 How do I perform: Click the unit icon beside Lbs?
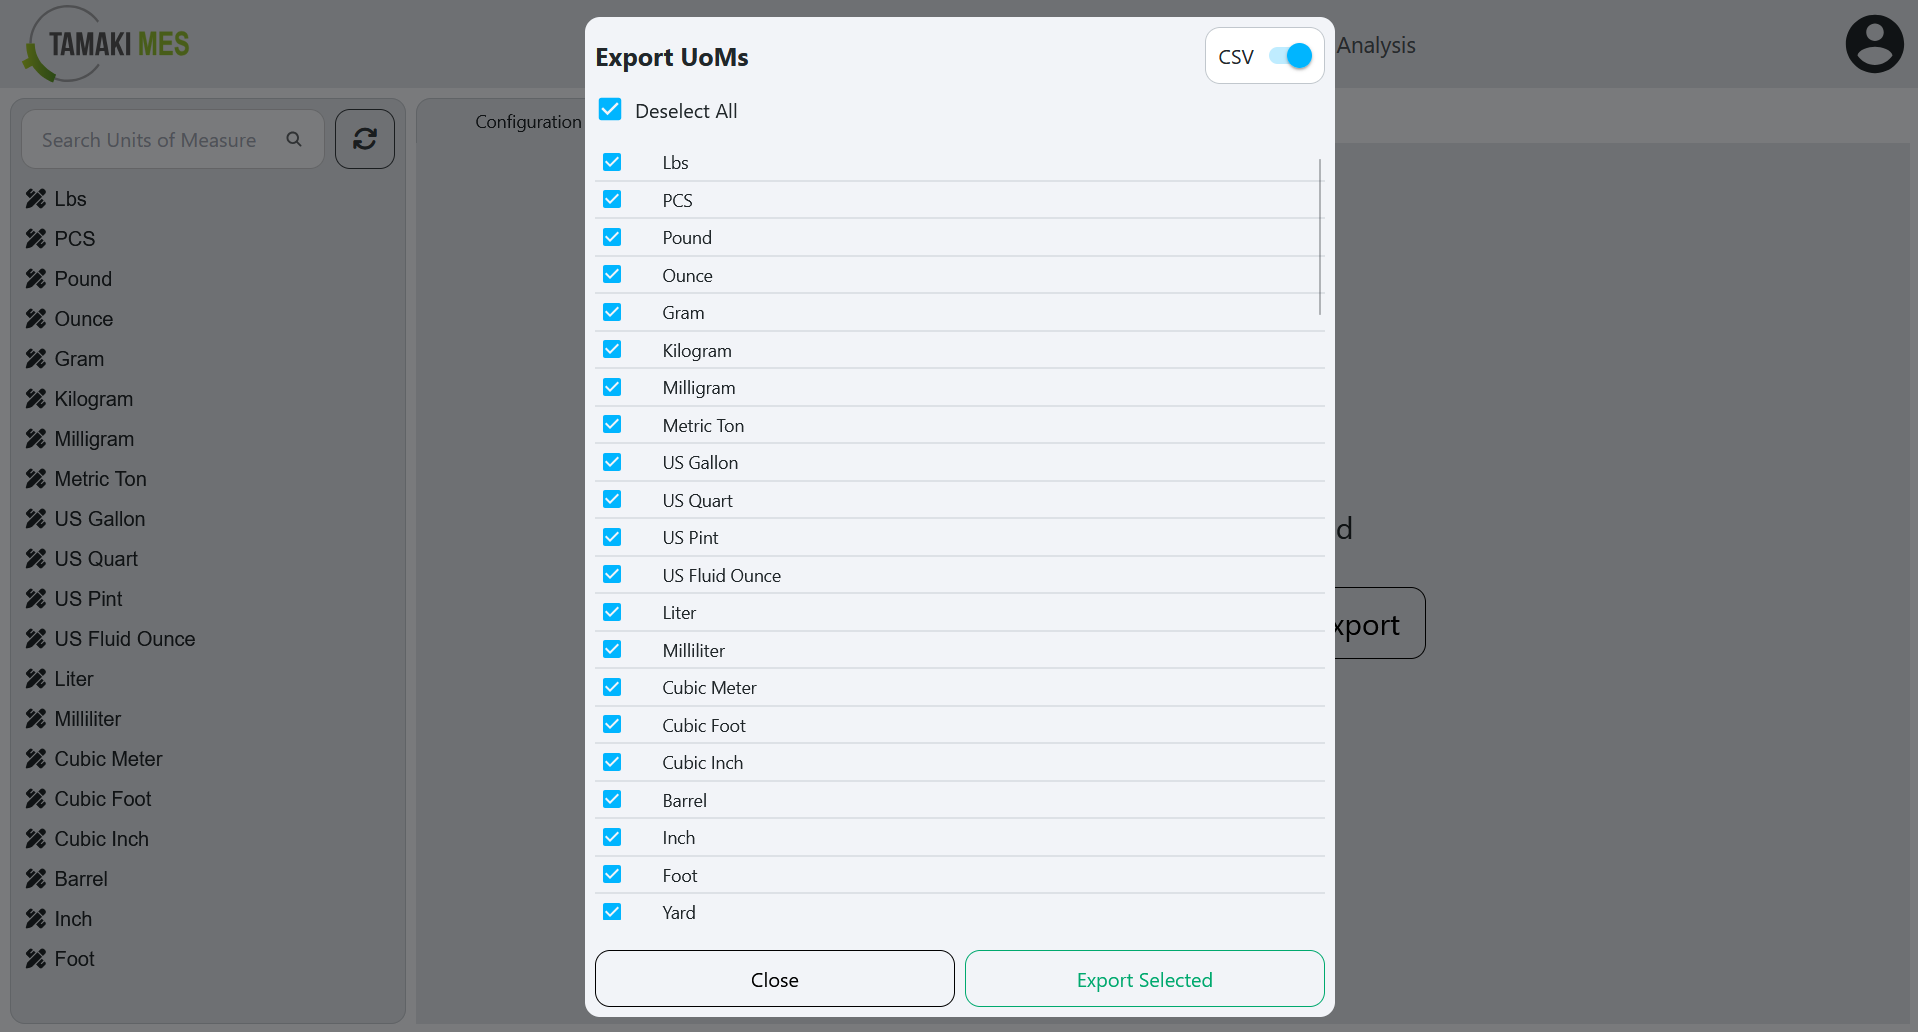(x=36, y=198)
